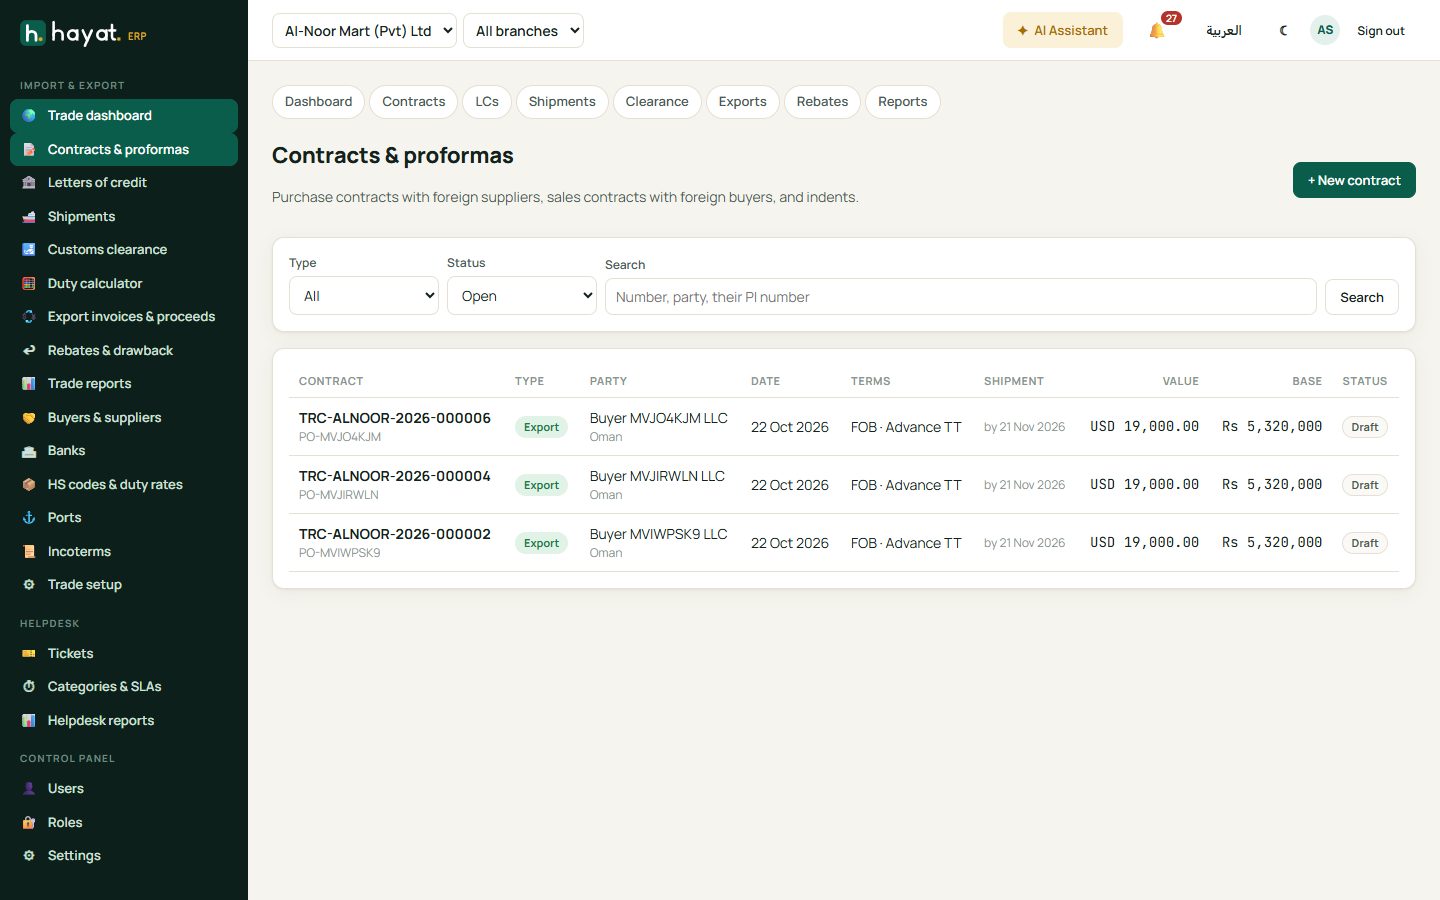The image size is (1440, 900).
Task: Click the Tickets icon under Helpdesk
Action: point(29,654)
